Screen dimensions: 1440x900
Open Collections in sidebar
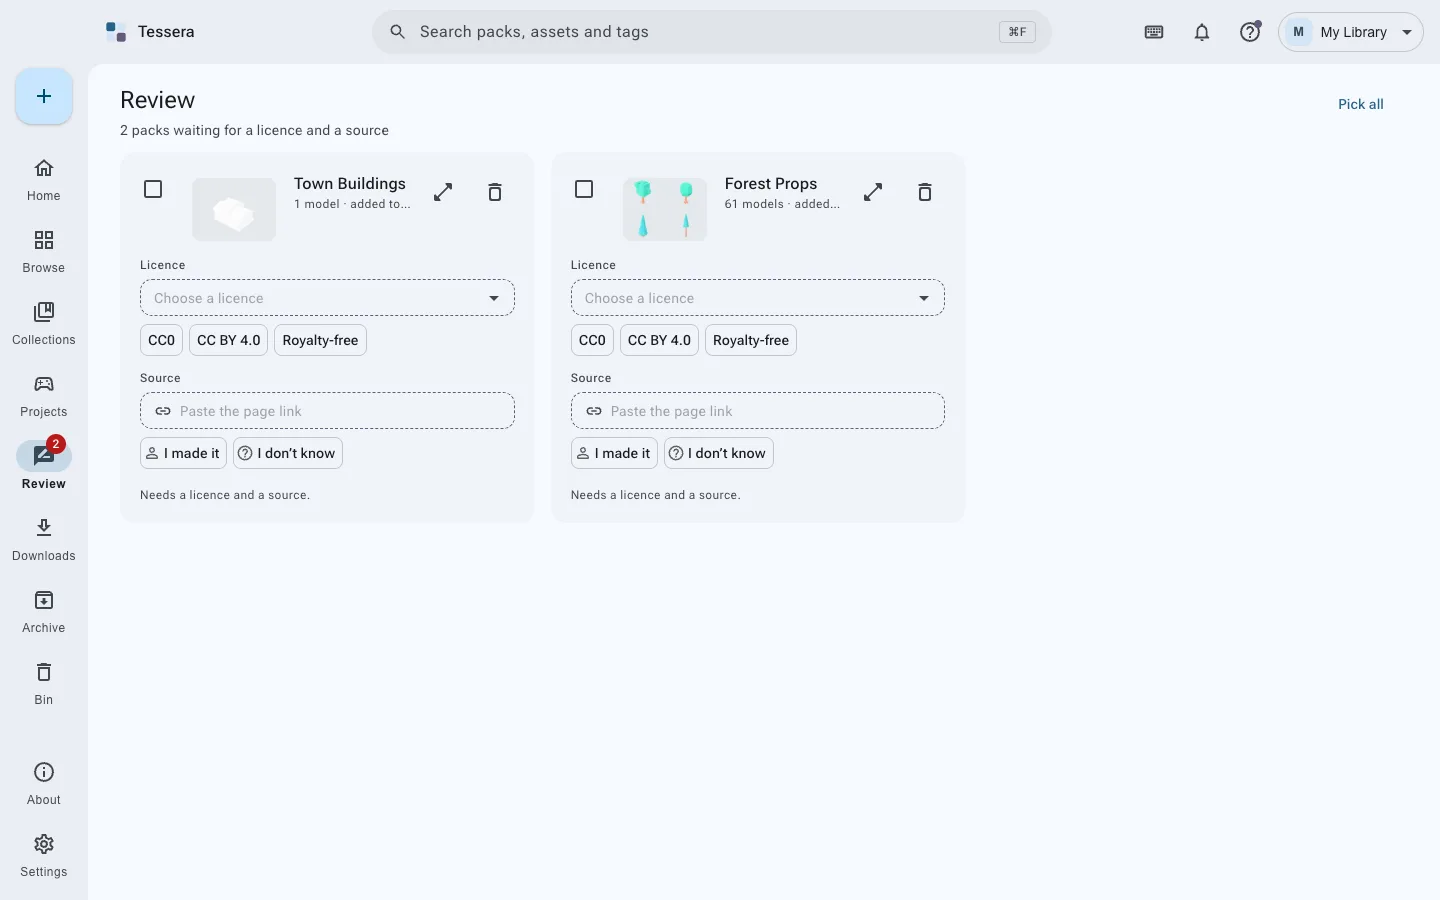tap(44, 324)
